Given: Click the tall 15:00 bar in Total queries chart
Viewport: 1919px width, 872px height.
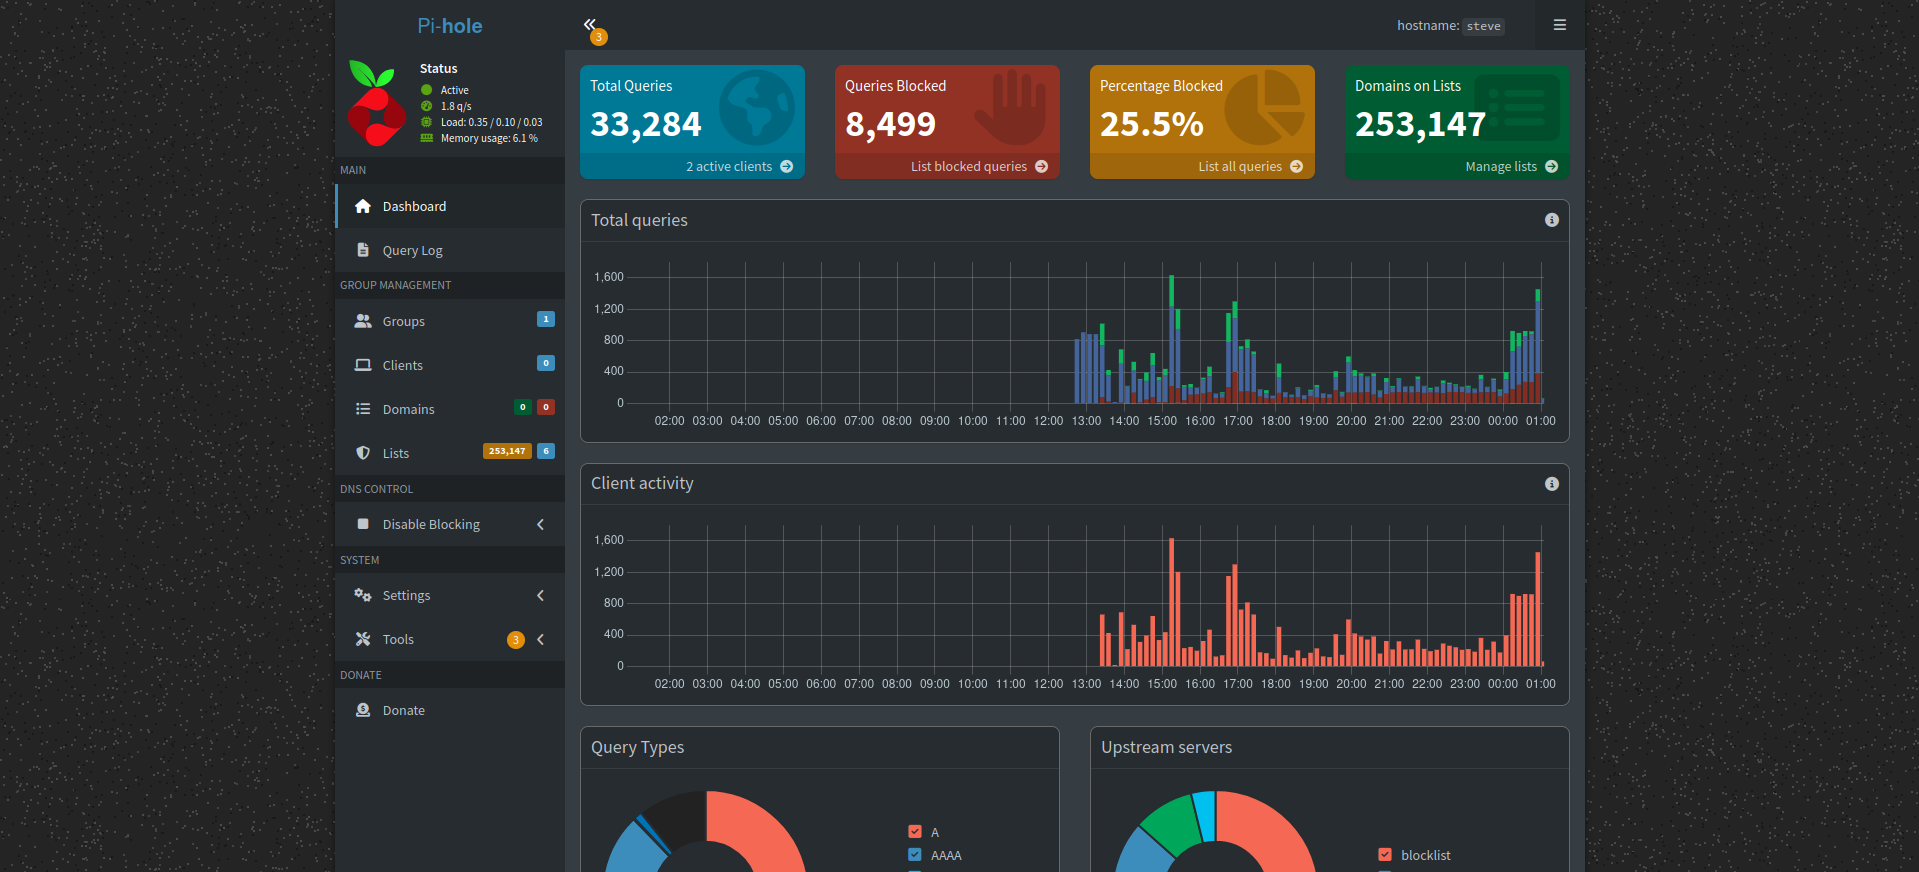Looking at the screenshot, I should pyautogui.click(x=1171, y=339).
